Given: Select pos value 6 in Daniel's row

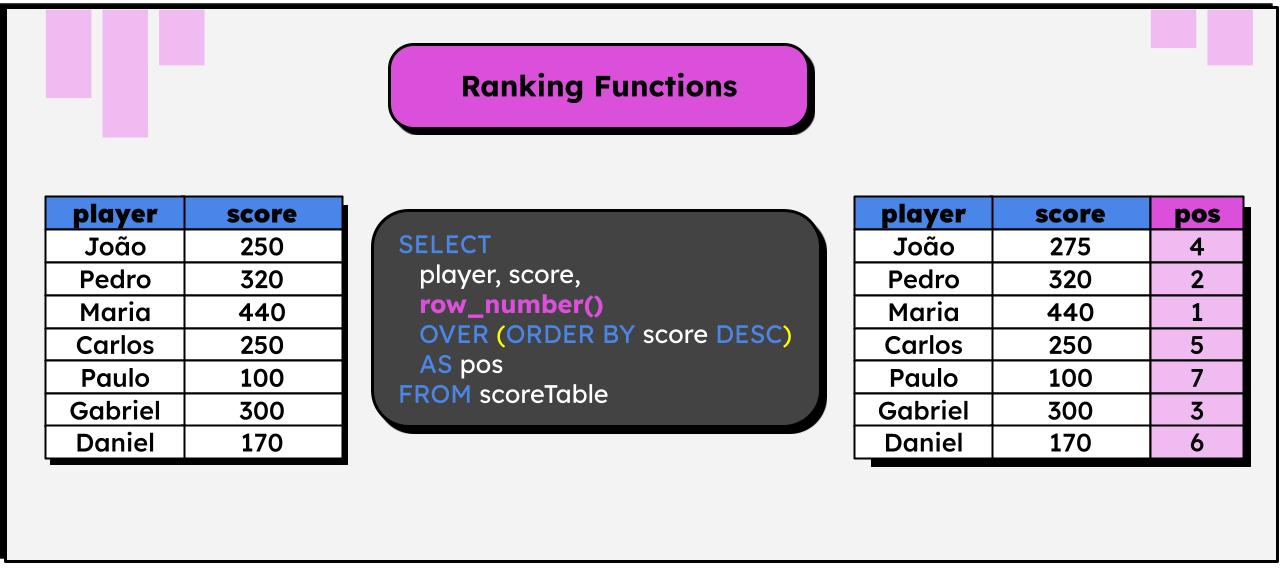Looking at the screenshot, I should [x=1197, y=443].
